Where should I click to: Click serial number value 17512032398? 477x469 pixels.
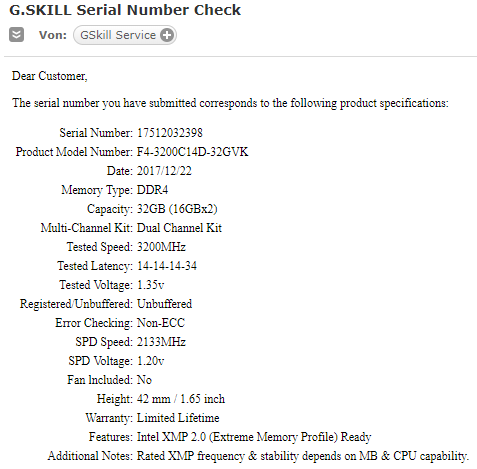[170, 133]
